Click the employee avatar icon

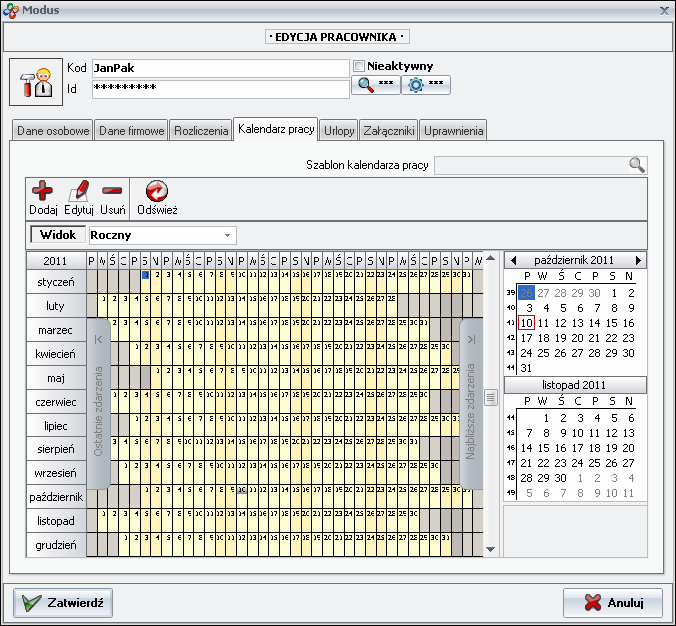[x=36, y=82]
